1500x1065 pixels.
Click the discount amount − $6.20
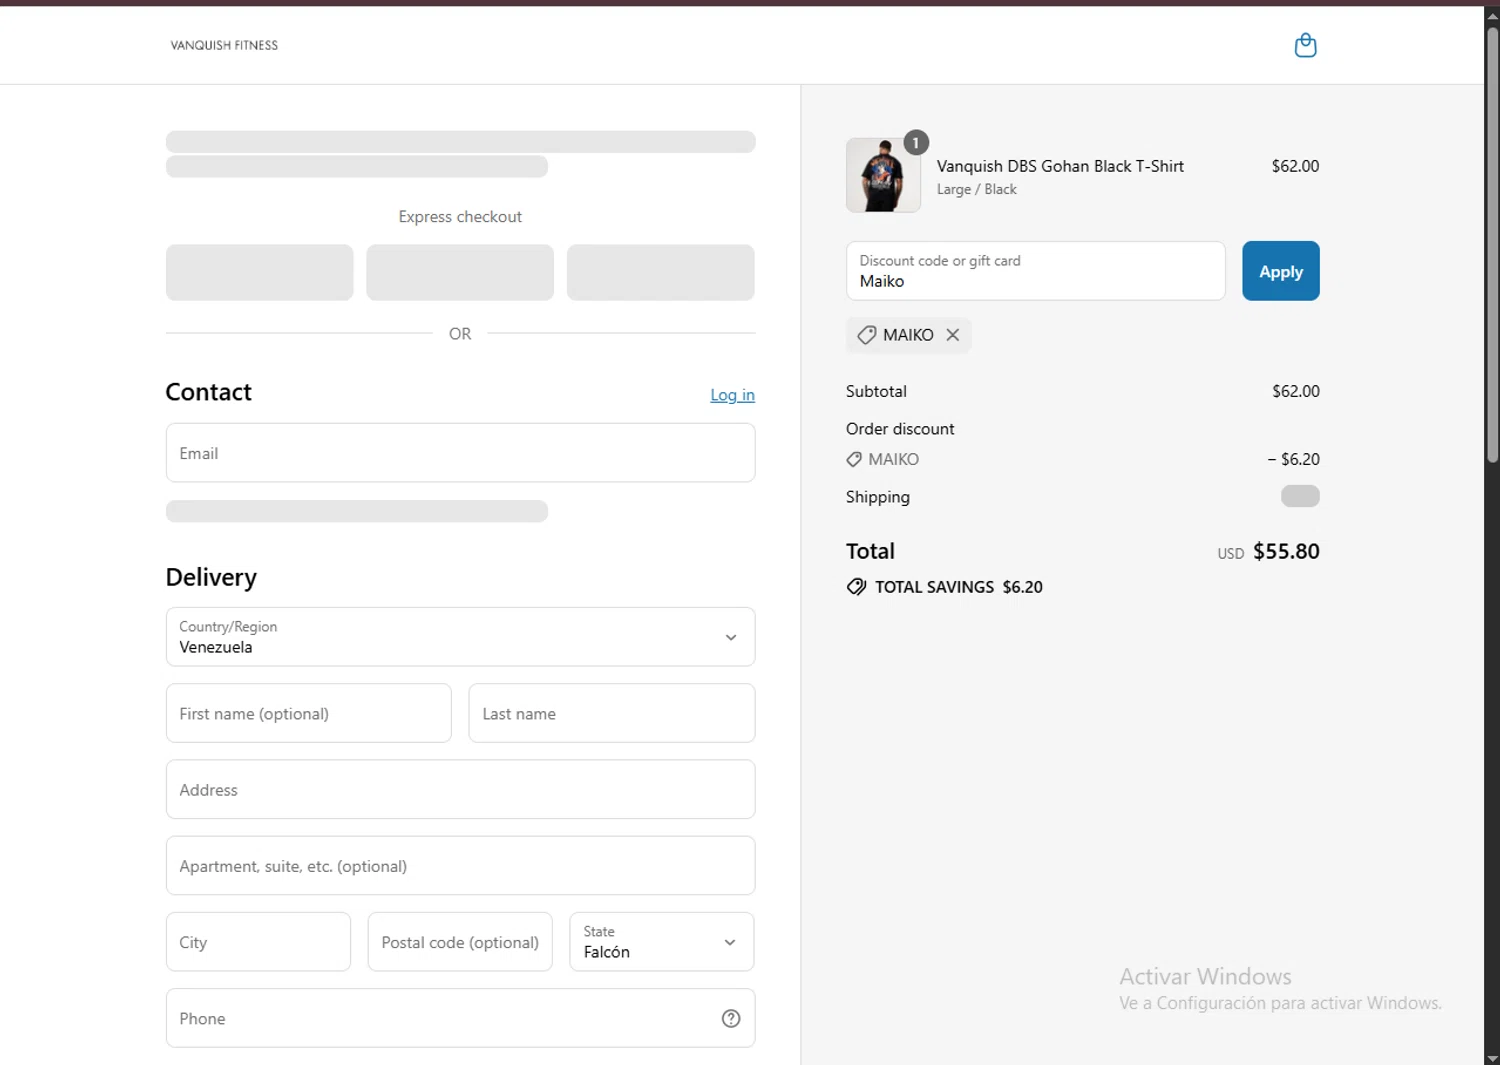pos(1293,459)
